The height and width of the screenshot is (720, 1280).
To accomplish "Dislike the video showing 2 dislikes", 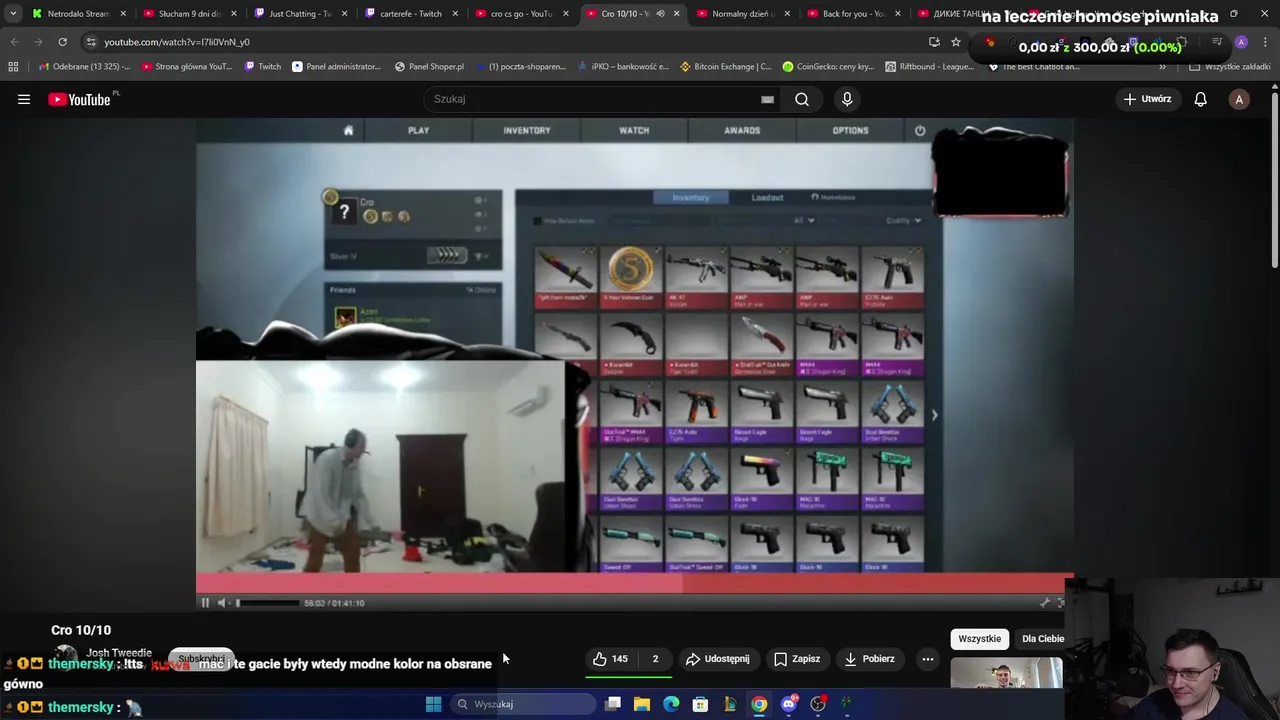I will [x=655, y=659].
